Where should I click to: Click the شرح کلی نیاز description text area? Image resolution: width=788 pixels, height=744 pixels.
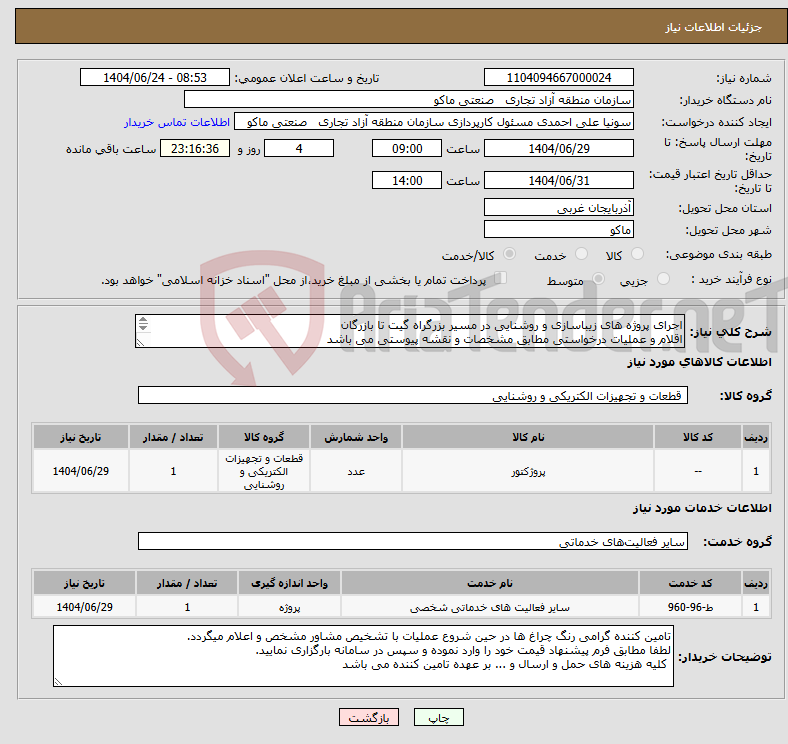(x=410, y=331)
